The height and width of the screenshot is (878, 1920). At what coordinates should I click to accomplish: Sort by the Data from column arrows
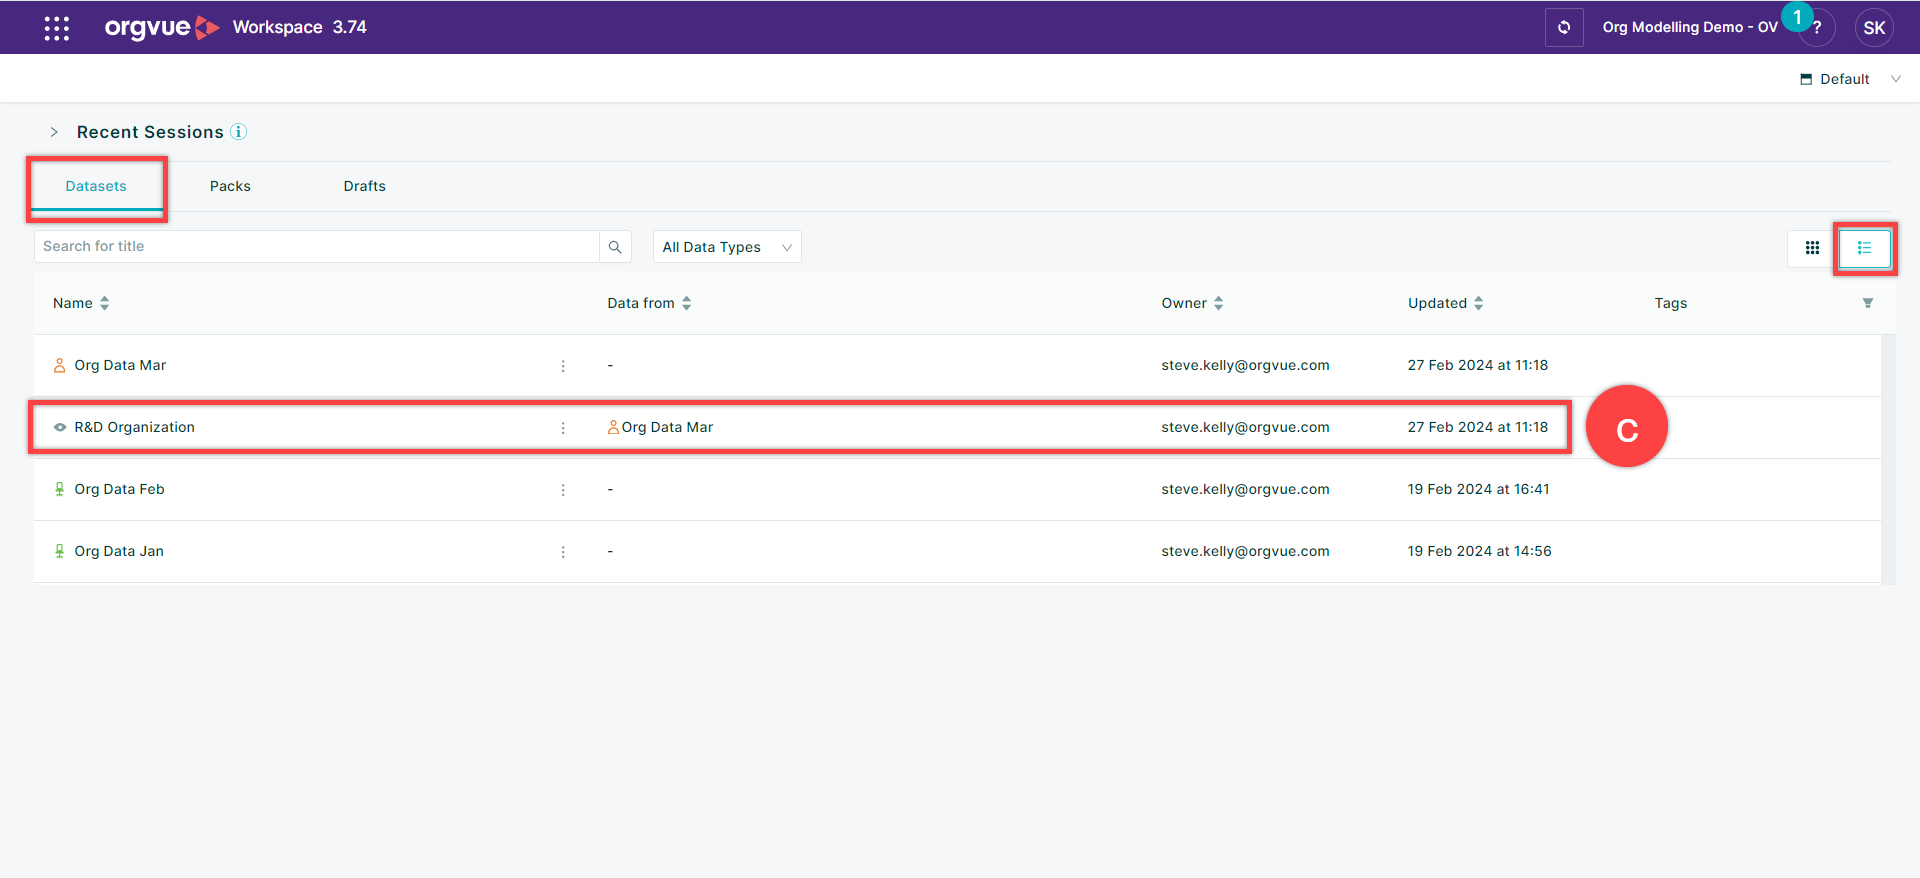click(x=686, y=303)
